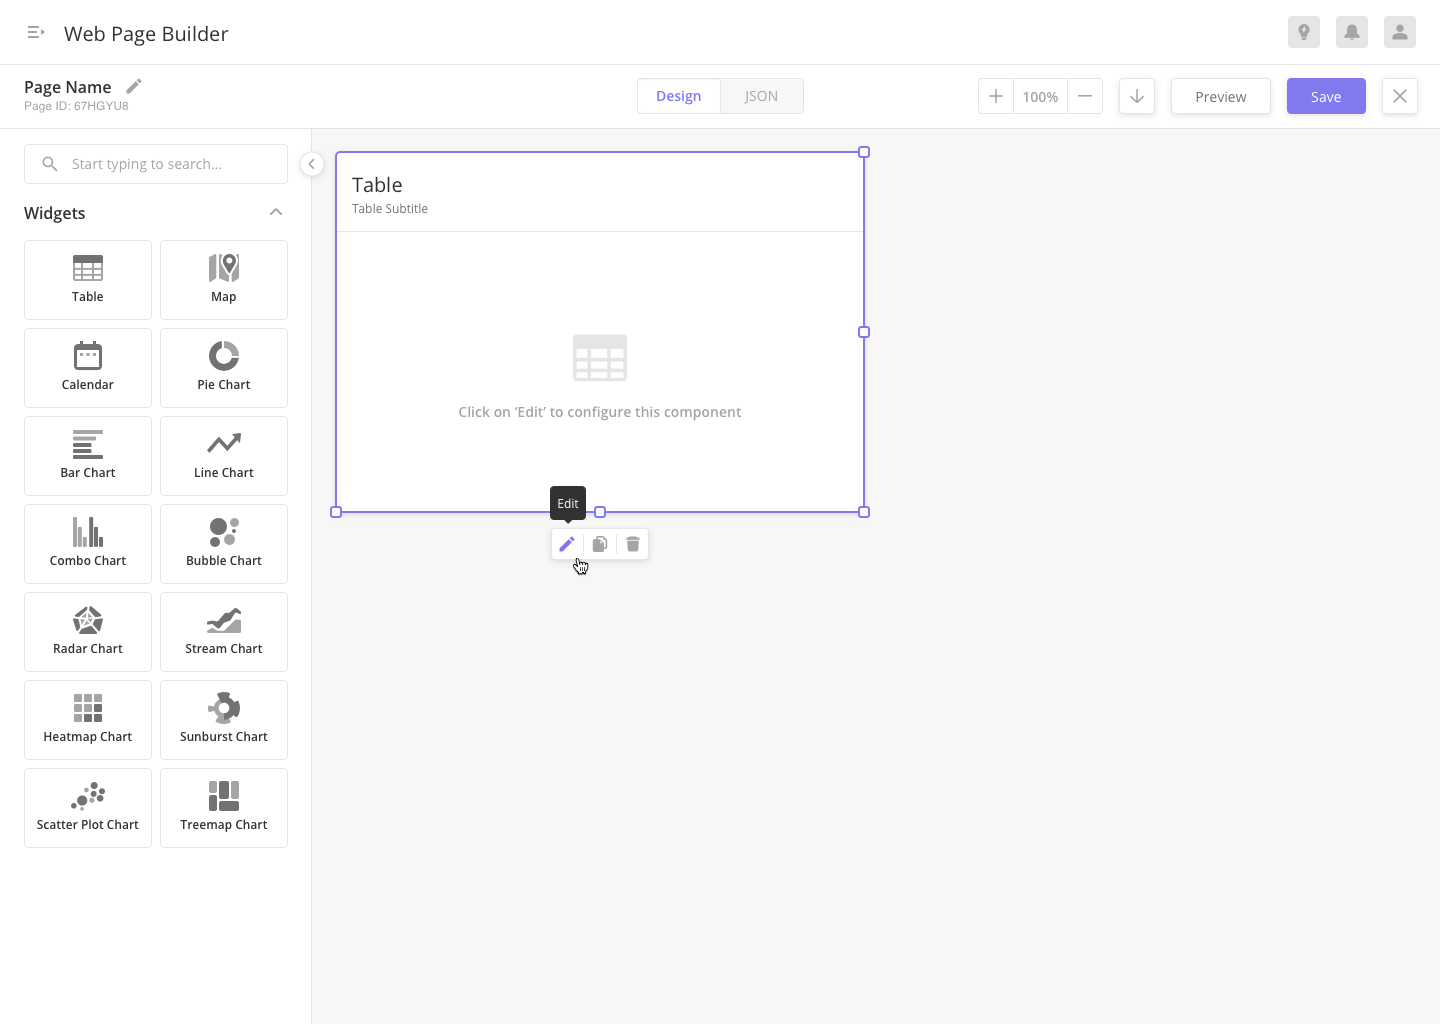Delete the Table component using the trash icon
This screenshot has height=1024, width=1440.
[632, 544]
